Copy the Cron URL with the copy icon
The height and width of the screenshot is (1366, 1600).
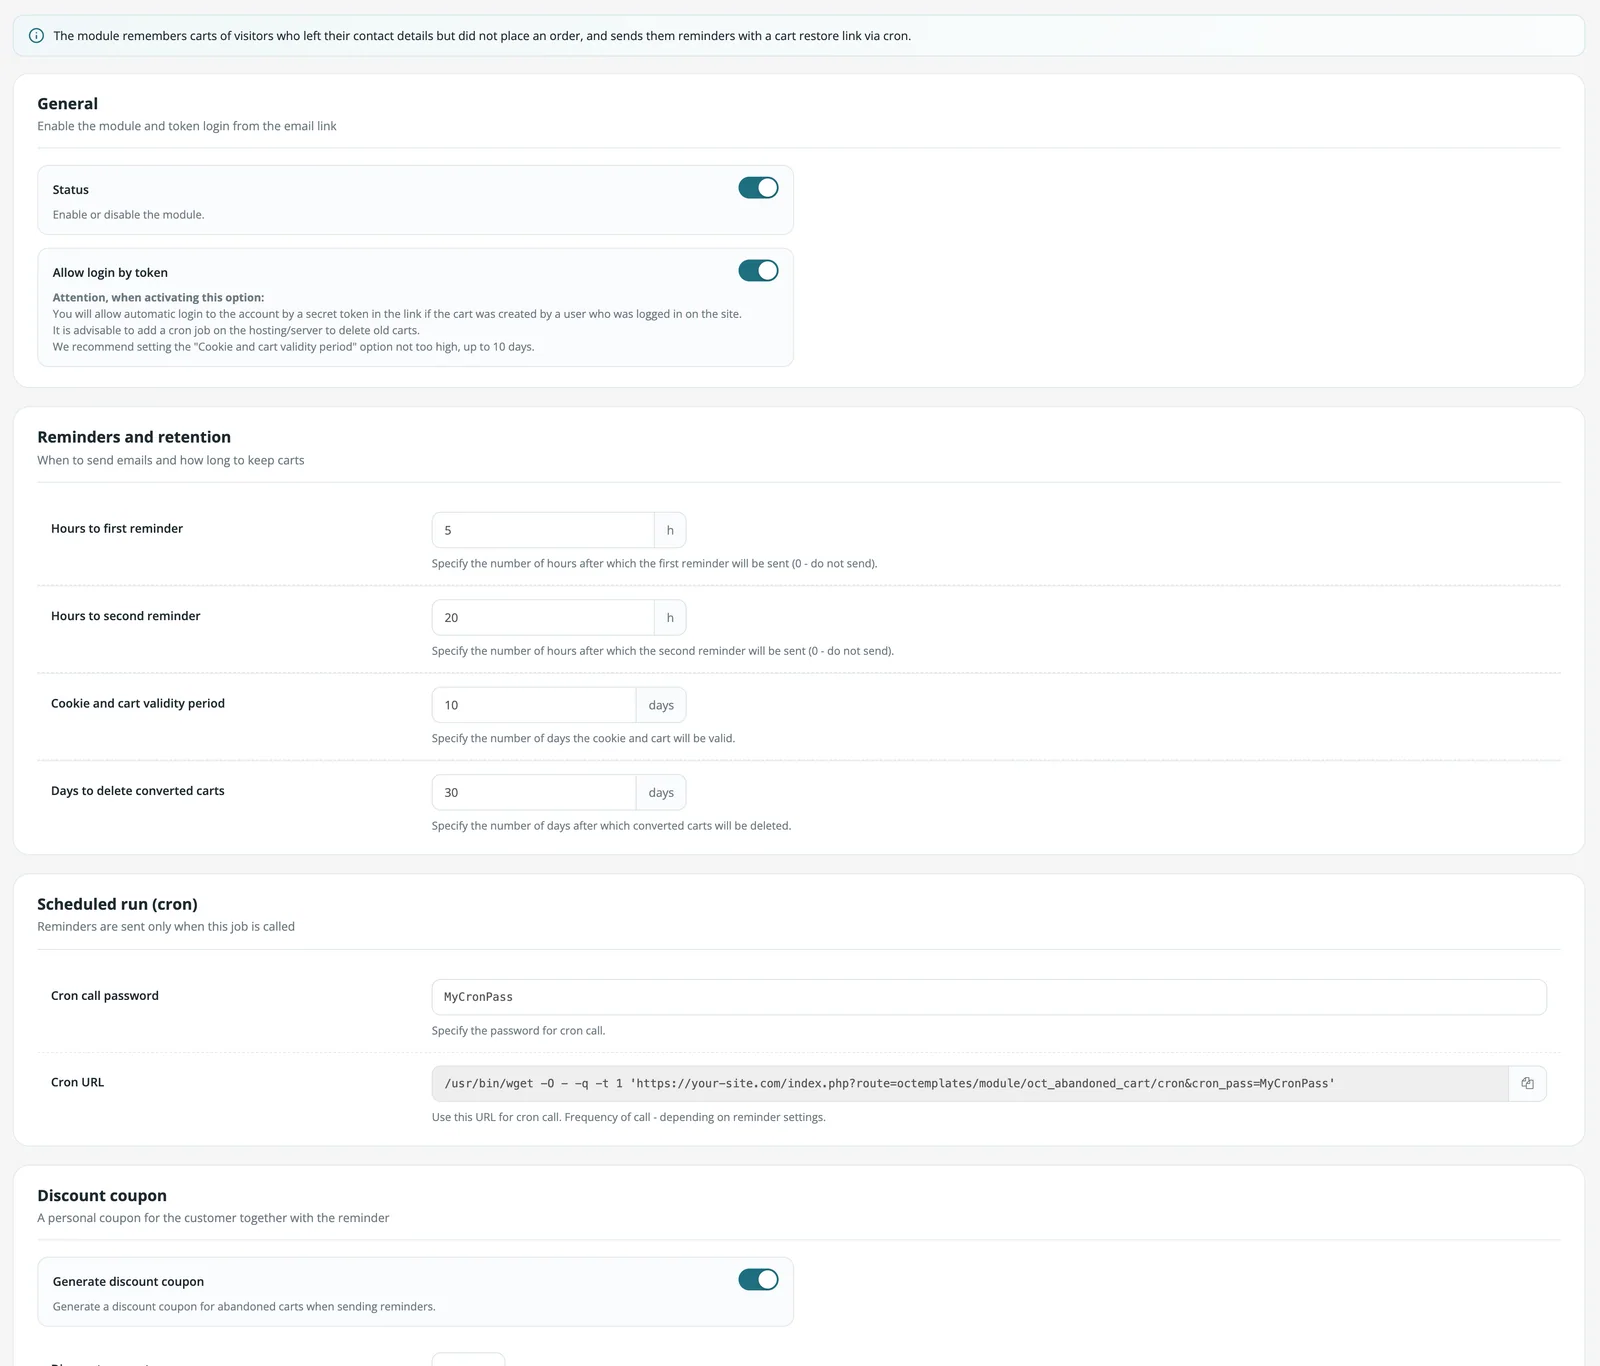[1527, 1083]
